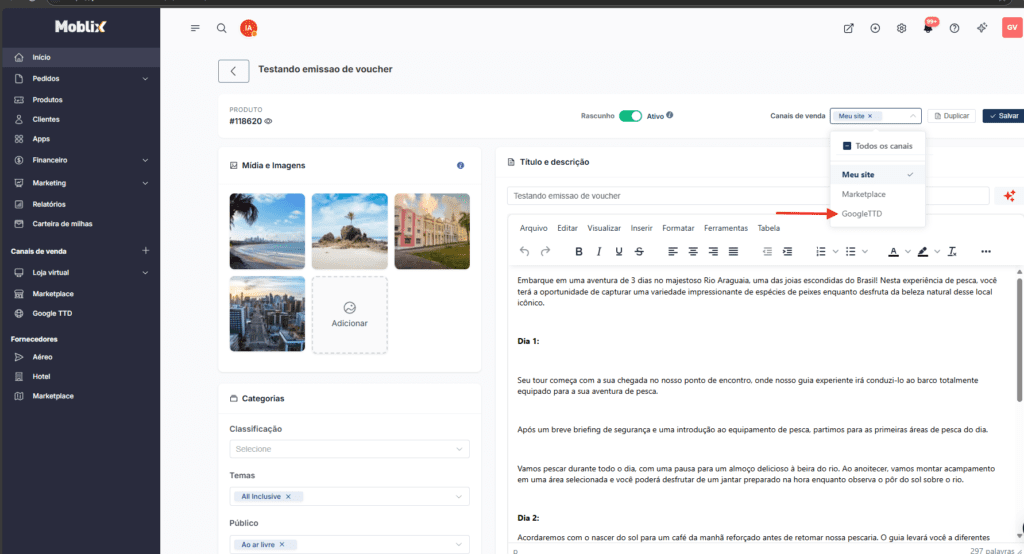
Task: Click the circled plus icon in header
Action: pyautogui.click(x=875, y=28)
